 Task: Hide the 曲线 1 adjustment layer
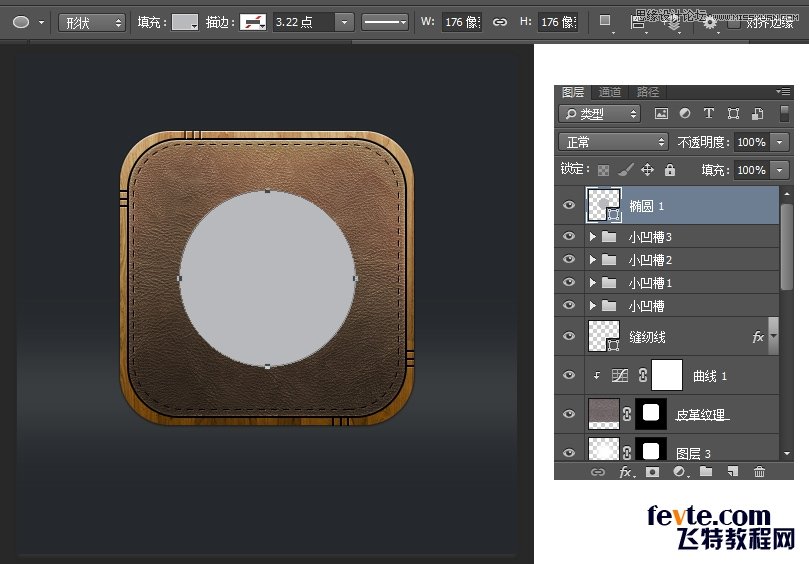click(569, 375)
